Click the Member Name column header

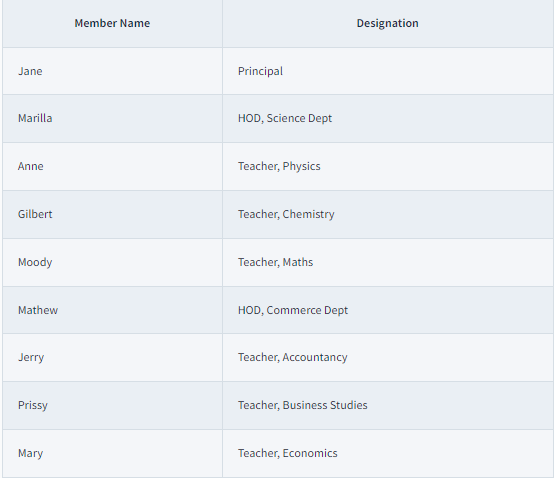pyautogui.click(x=112, y=23)
